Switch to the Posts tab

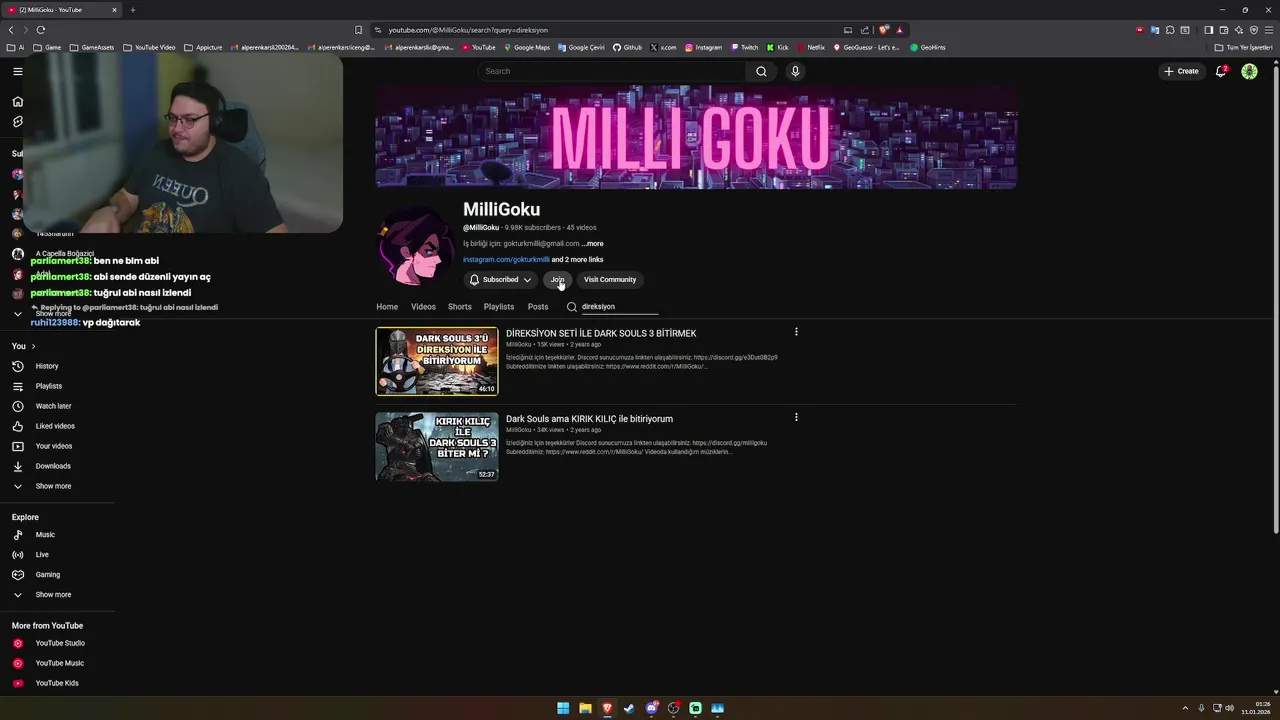click(538, 307)
